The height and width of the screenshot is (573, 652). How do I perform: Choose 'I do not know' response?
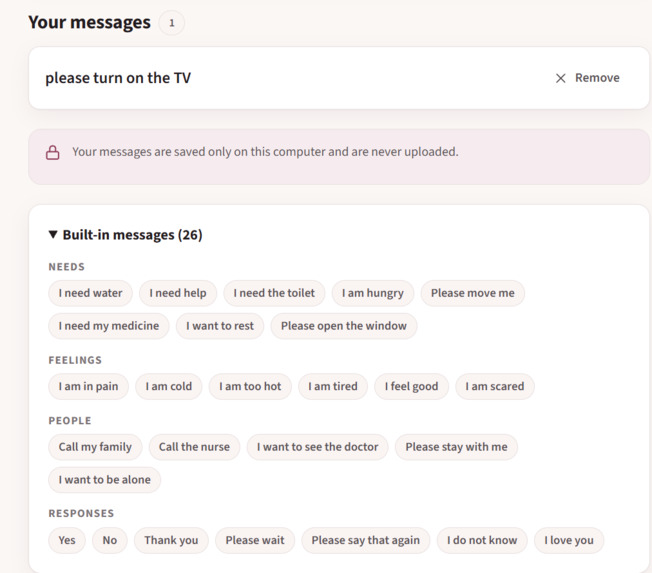click(482, 541)
